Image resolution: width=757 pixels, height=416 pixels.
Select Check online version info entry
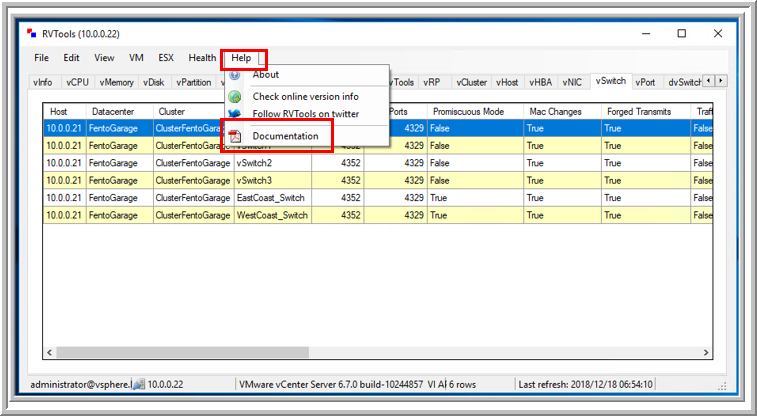(x=305, y=97)
